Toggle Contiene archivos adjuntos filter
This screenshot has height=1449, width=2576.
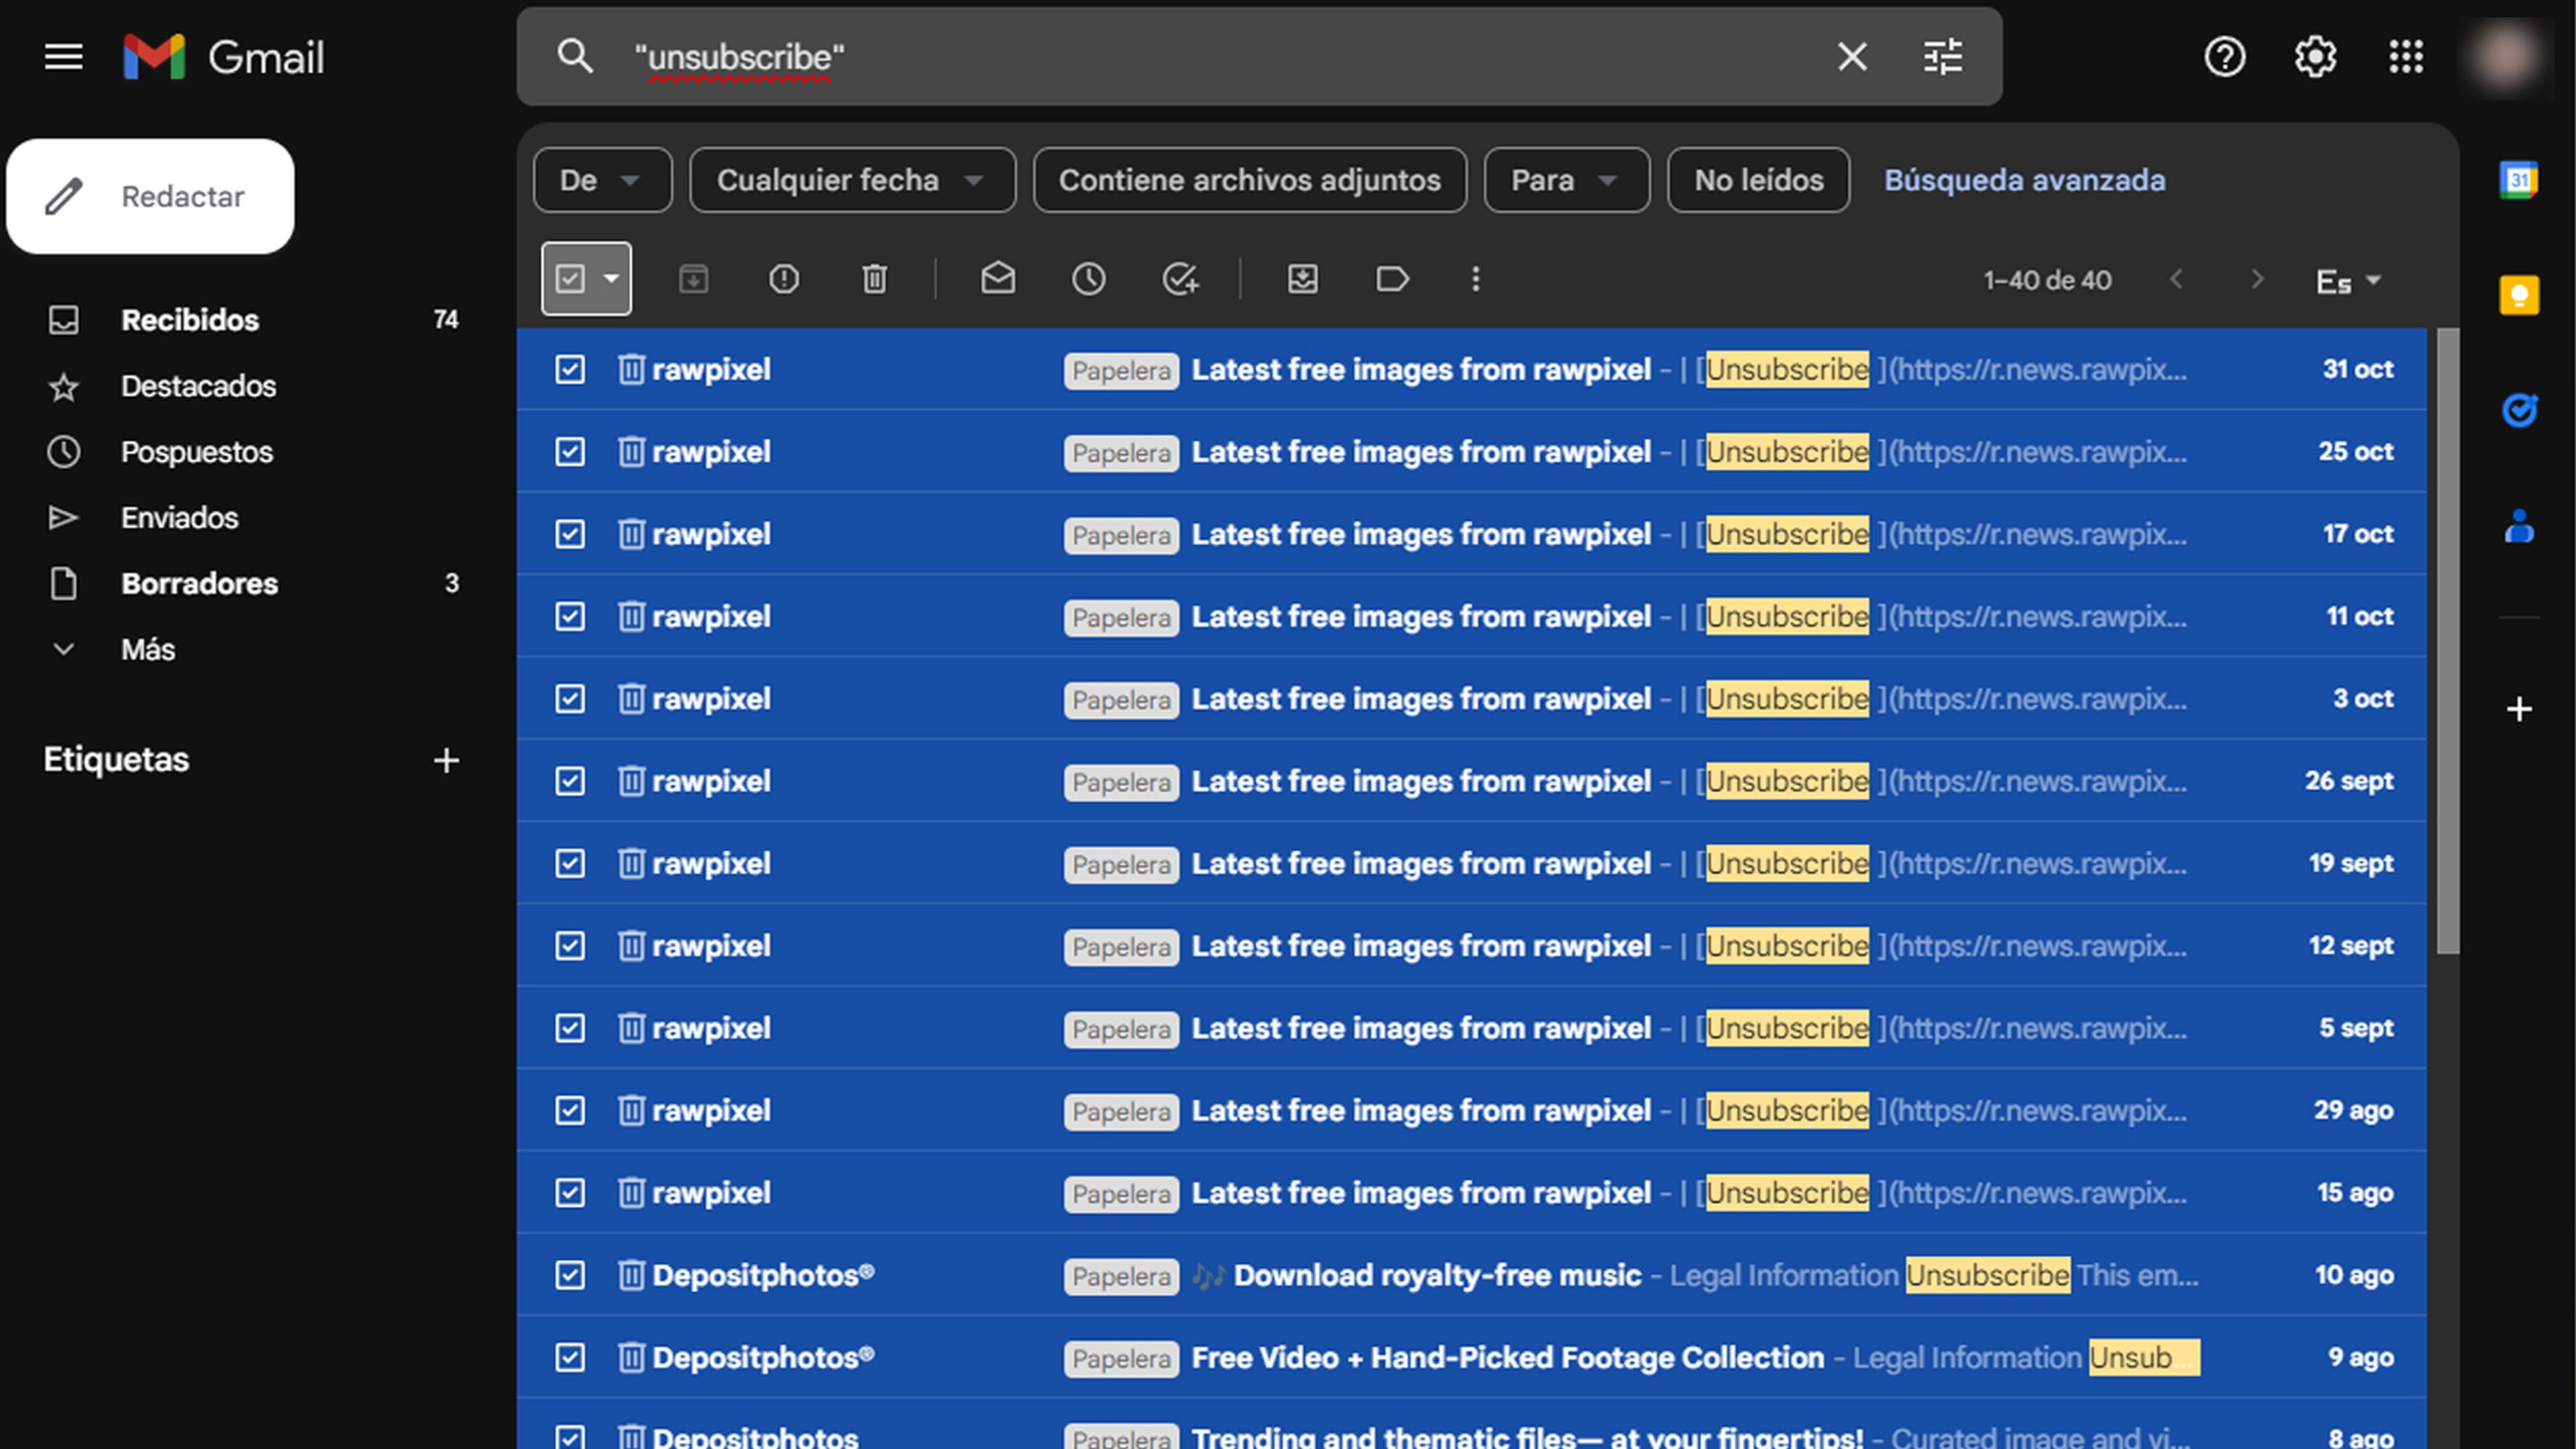pyautogui.click(x=1250, y=180)
